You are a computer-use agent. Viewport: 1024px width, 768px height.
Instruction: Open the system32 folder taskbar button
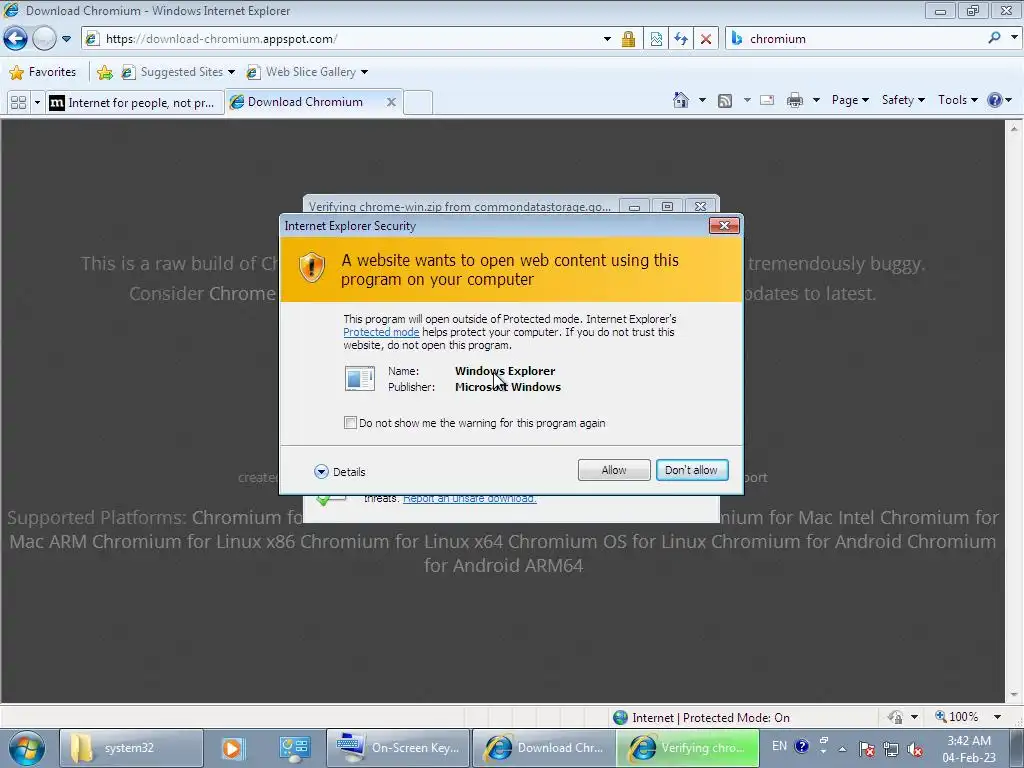[x=131, y=748]
